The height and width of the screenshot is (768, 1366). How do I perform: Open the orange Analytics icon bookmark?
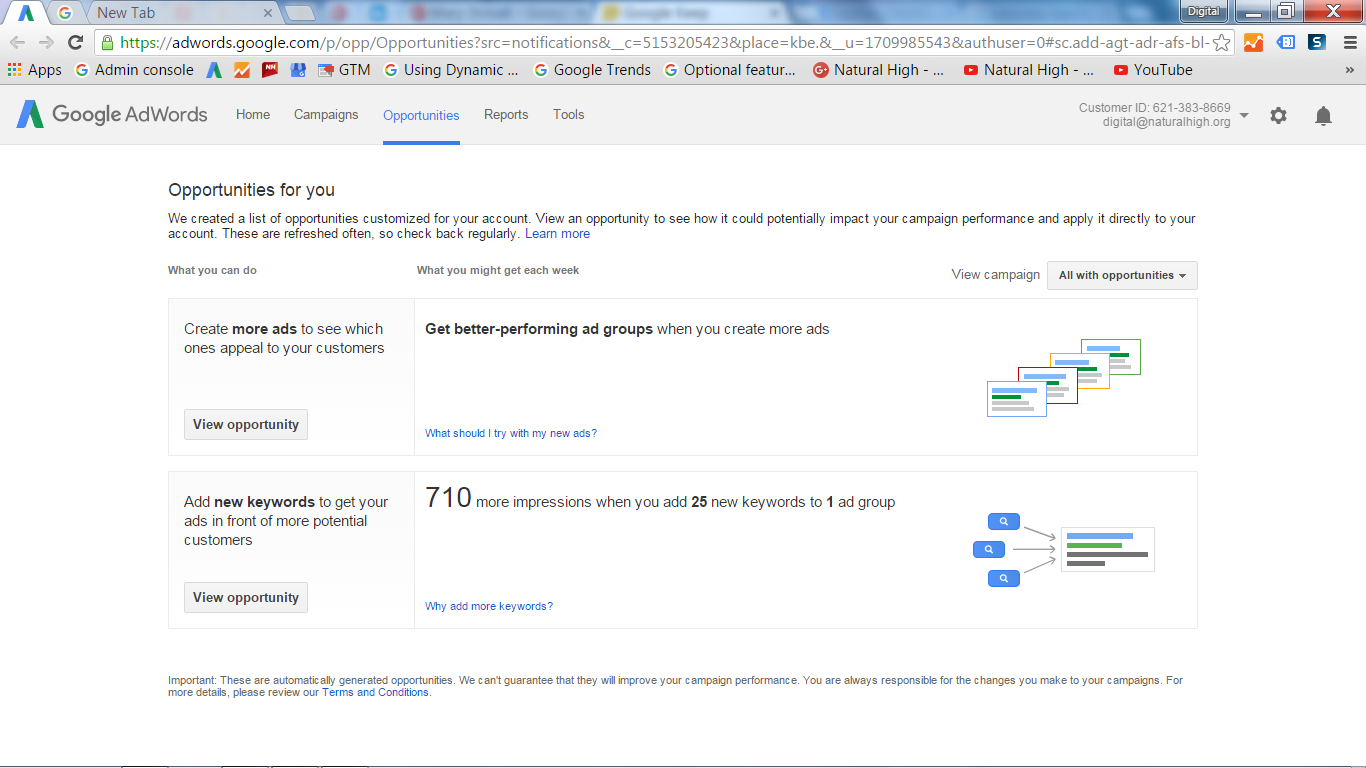(242, 70)
